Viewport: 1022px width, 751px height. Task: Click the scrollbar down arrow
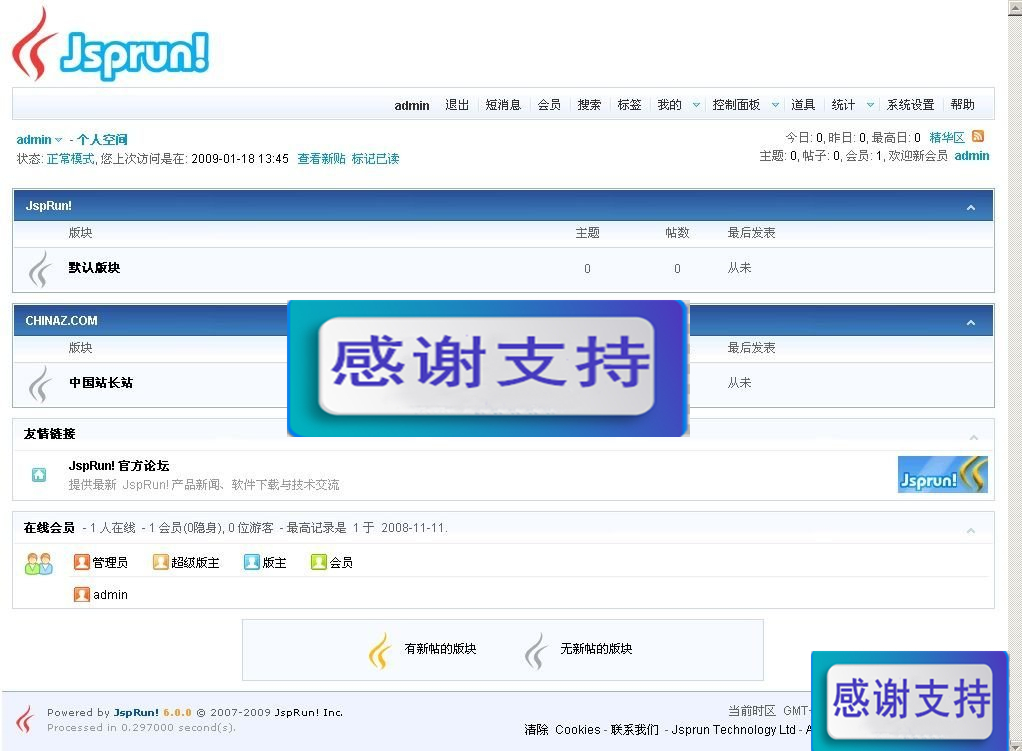coord(1015,744)
